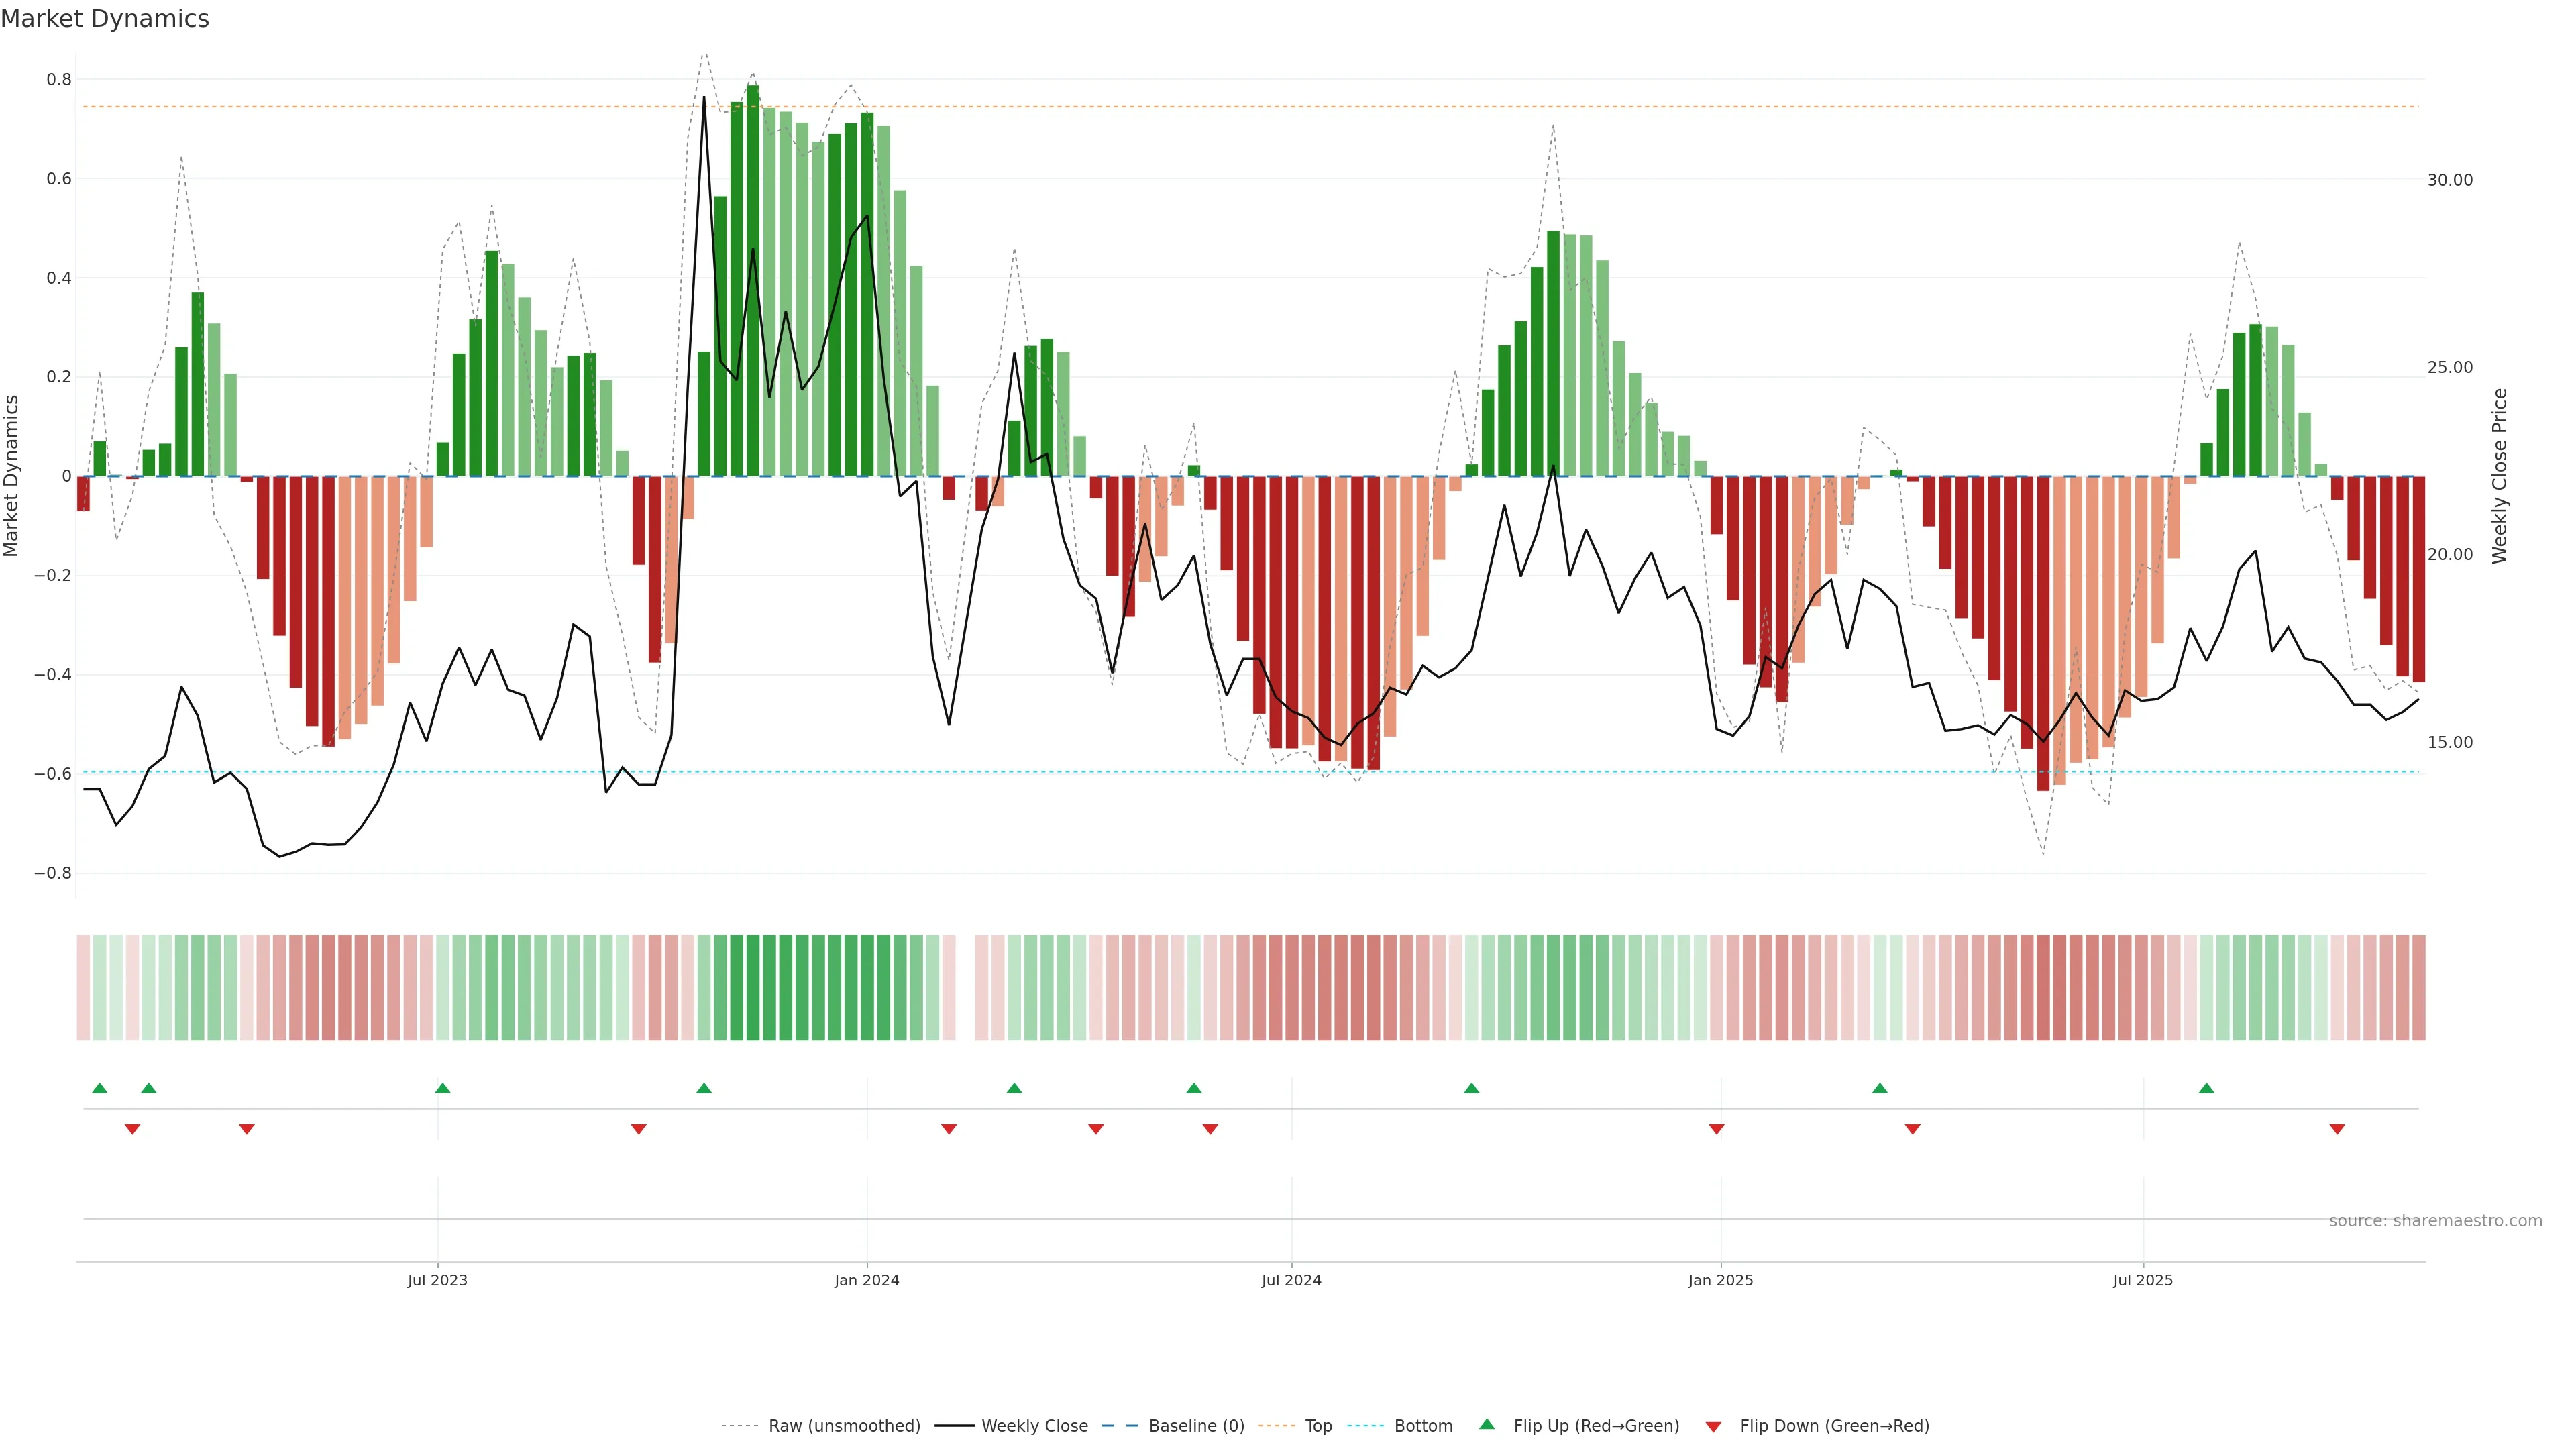Viewport: 2576px width, 1449px height.
Task: Click the darkest green heatmap cell near Jan 2024
Action: [752, 987]
